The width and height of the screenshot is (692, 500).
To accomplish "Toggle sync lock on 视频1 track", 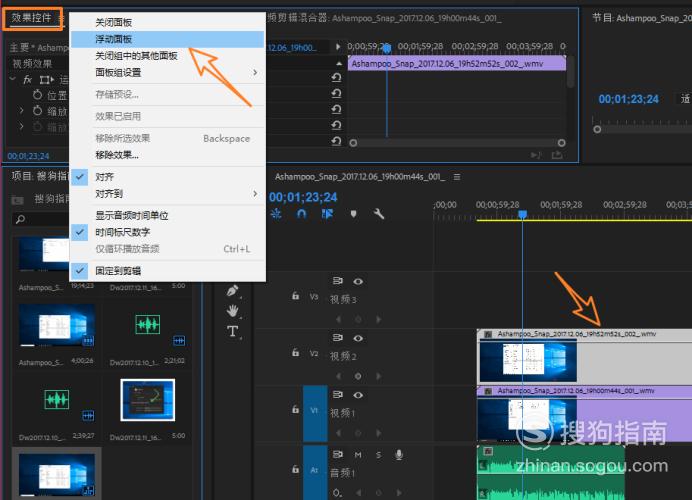I will [338, 395].
